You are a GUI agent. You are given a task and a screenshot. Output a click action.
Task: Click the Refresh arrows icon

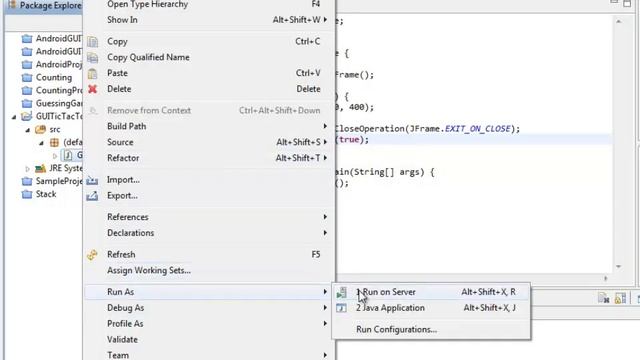click(x=92, y=255)
